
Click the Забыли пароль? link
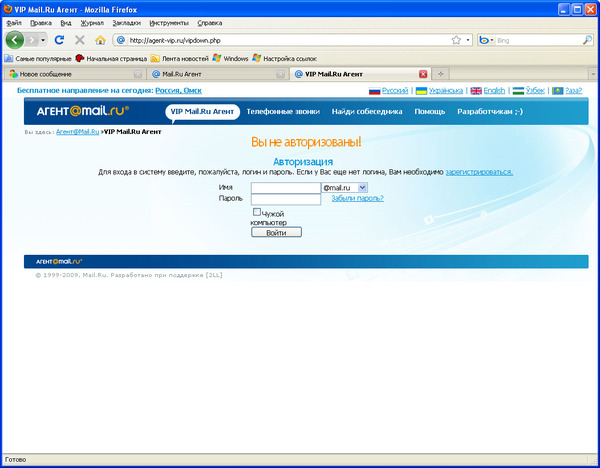click(x=357, y=198)
